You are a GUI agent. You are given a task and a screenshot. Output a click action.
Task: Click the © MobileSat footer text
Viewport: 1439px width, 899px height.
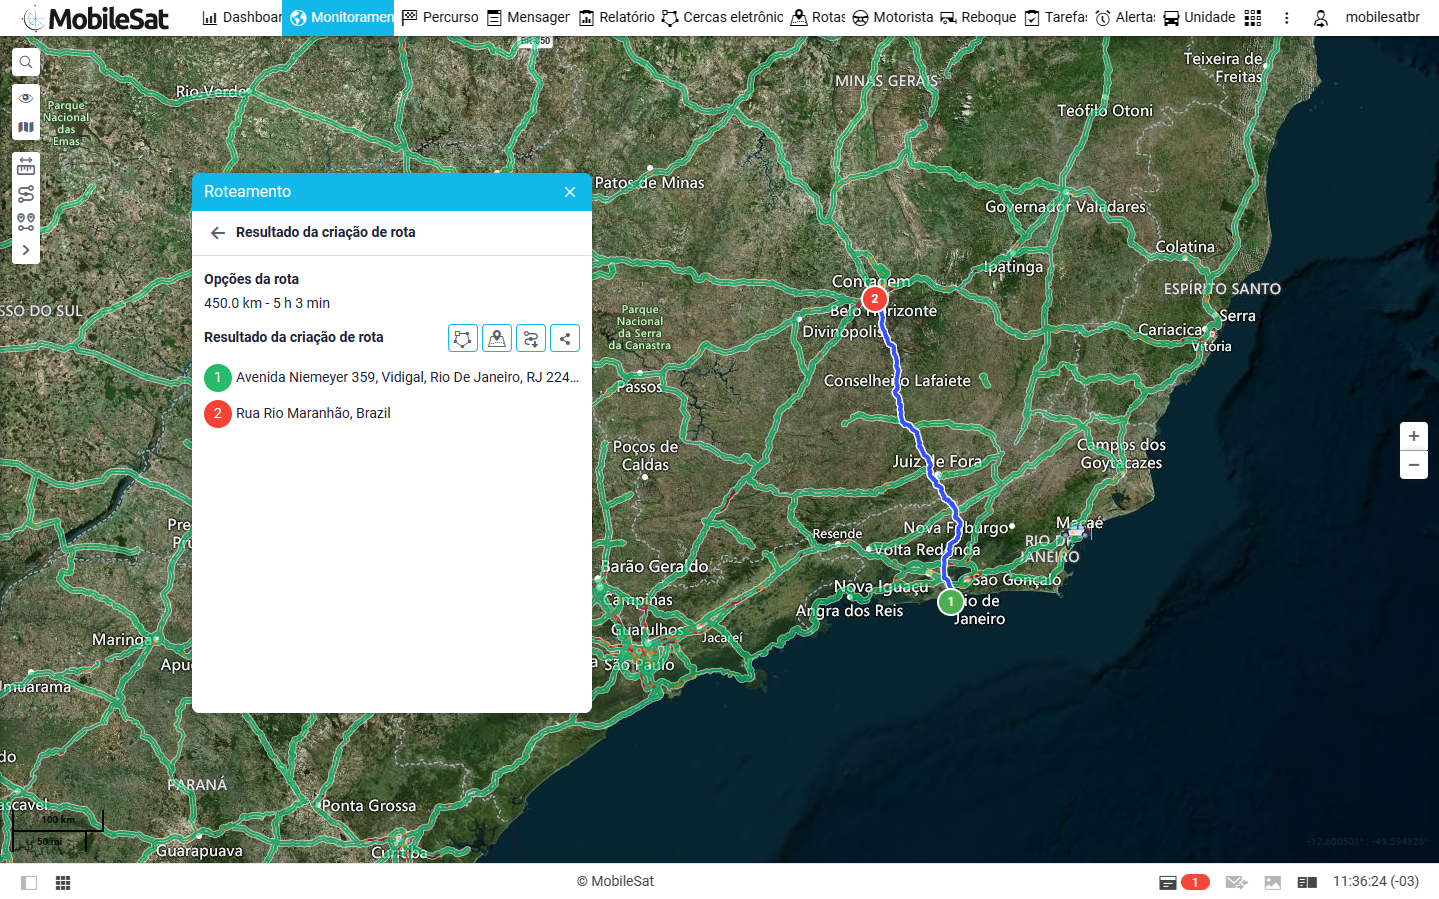pos(615,881)
